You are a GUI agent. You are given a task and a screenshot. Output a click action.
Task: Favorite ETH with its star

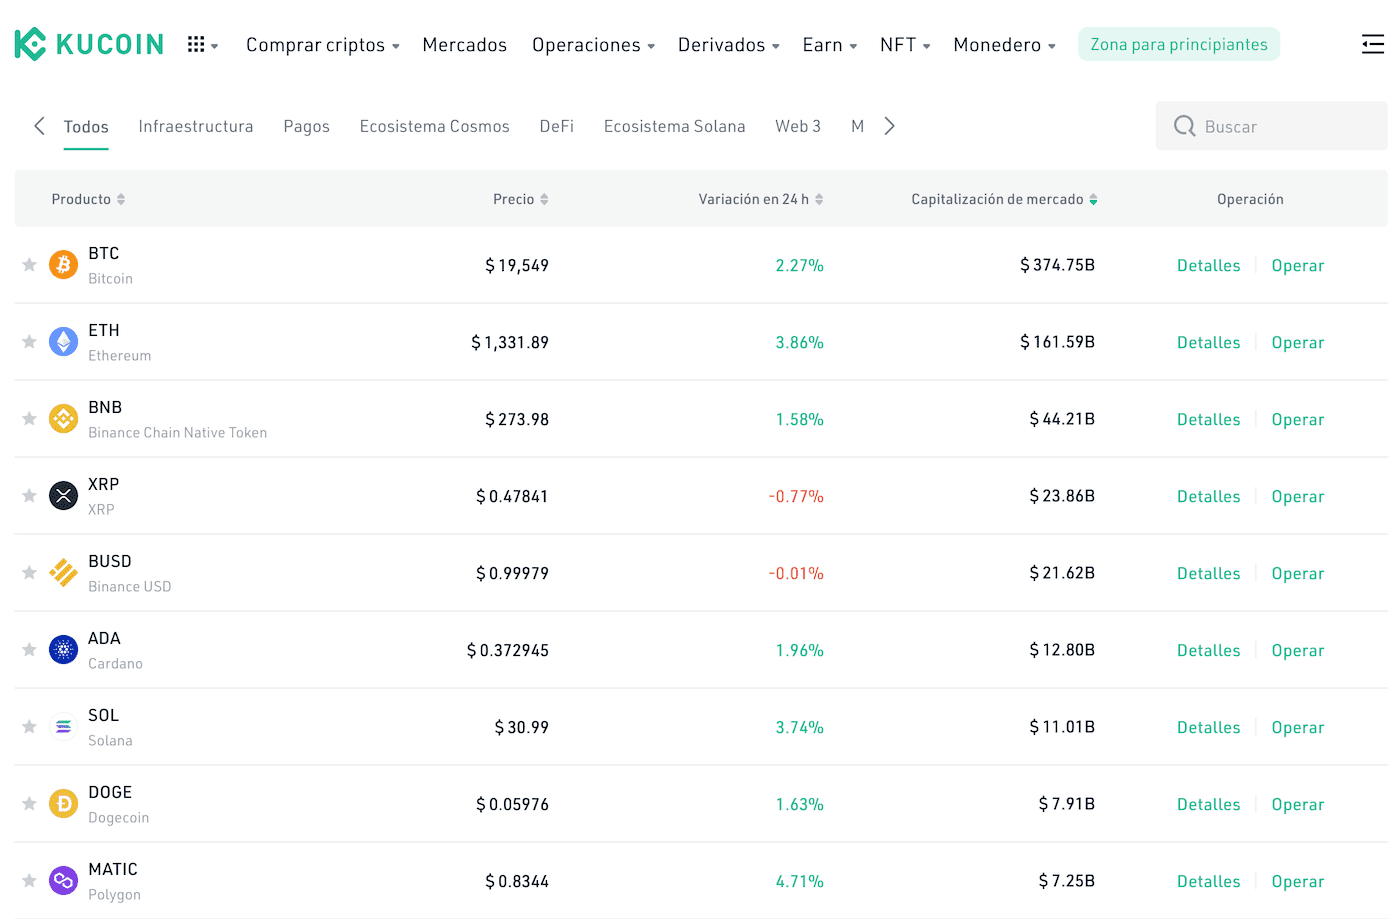click(x=29, y=342)
